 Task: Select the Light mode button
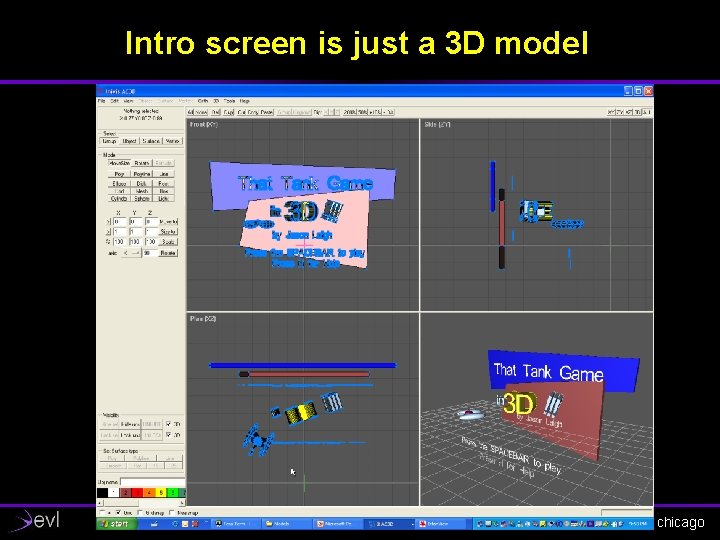[x=164, y=198]
